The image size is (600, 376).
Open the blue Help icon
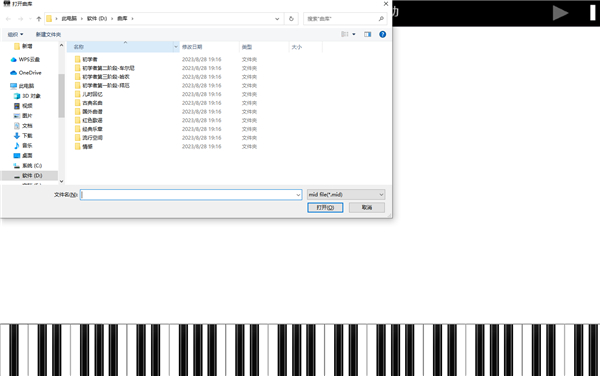(382, 34)
